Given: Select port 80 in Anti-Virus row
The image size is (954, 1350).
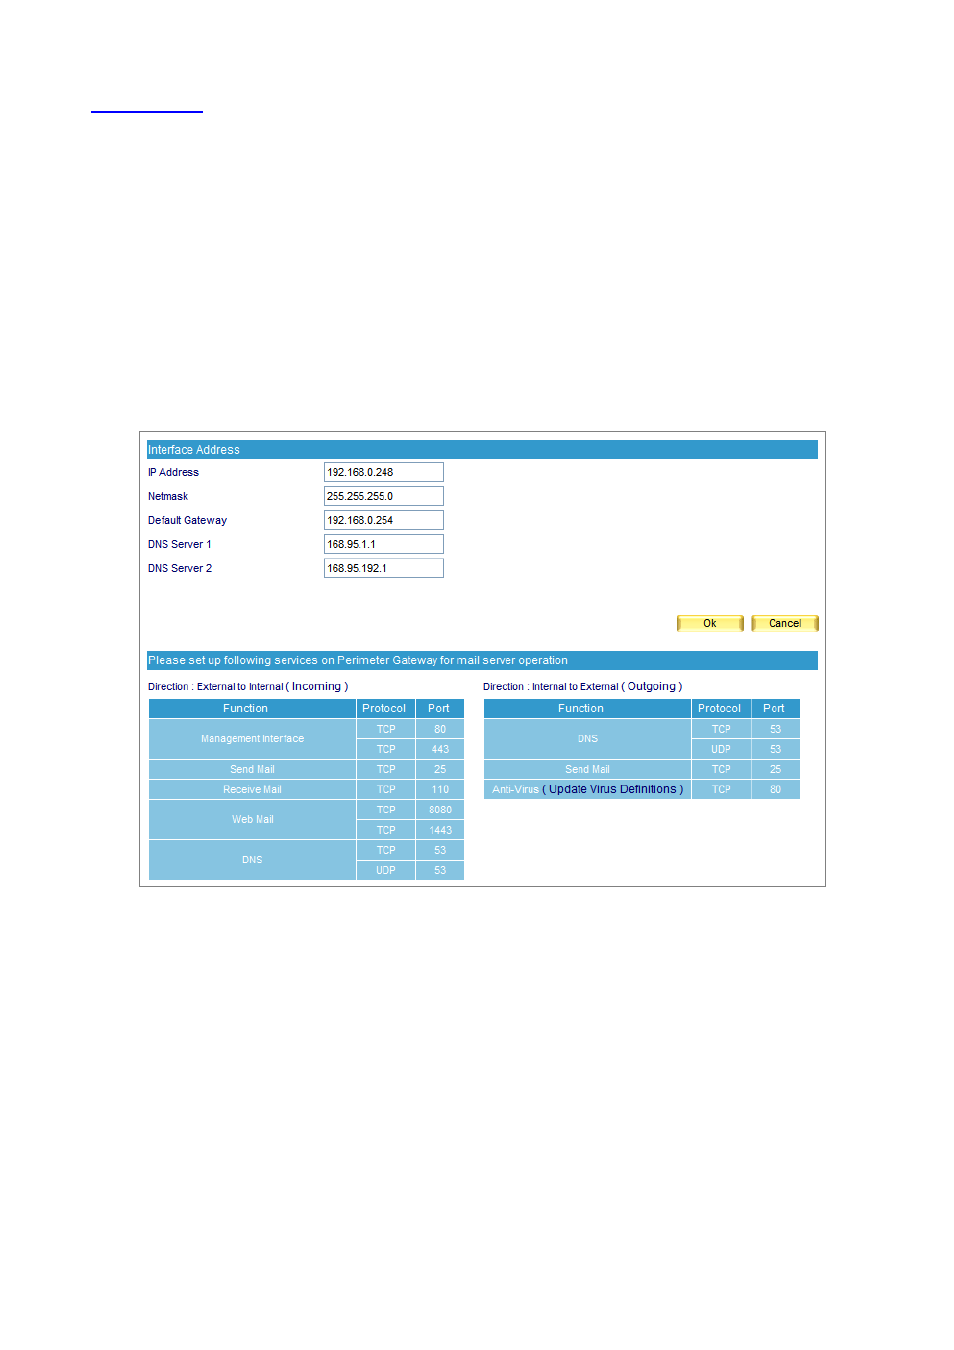Looking at the screenshot, I should click(x=775, y=789).
